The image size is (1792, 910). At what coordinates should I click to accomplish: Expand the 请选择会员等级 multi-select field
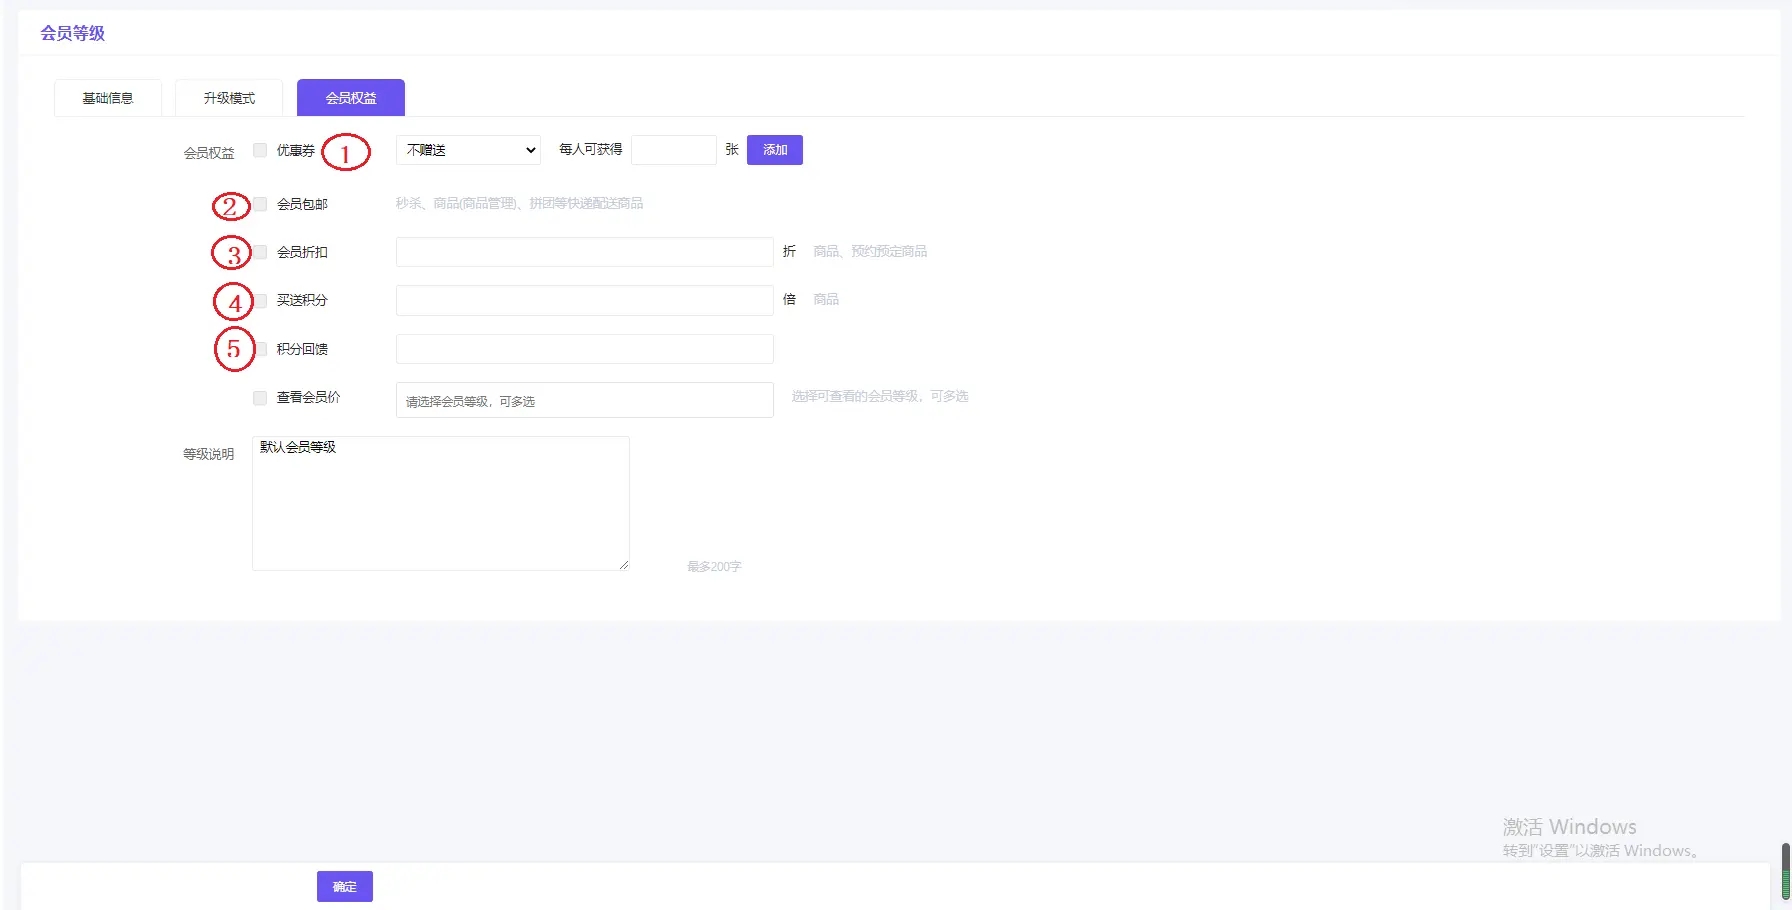click(x=584, y=400)
